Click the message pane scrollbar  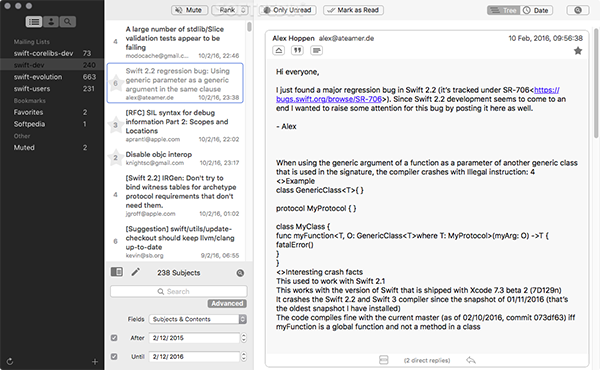click(596, 82)
